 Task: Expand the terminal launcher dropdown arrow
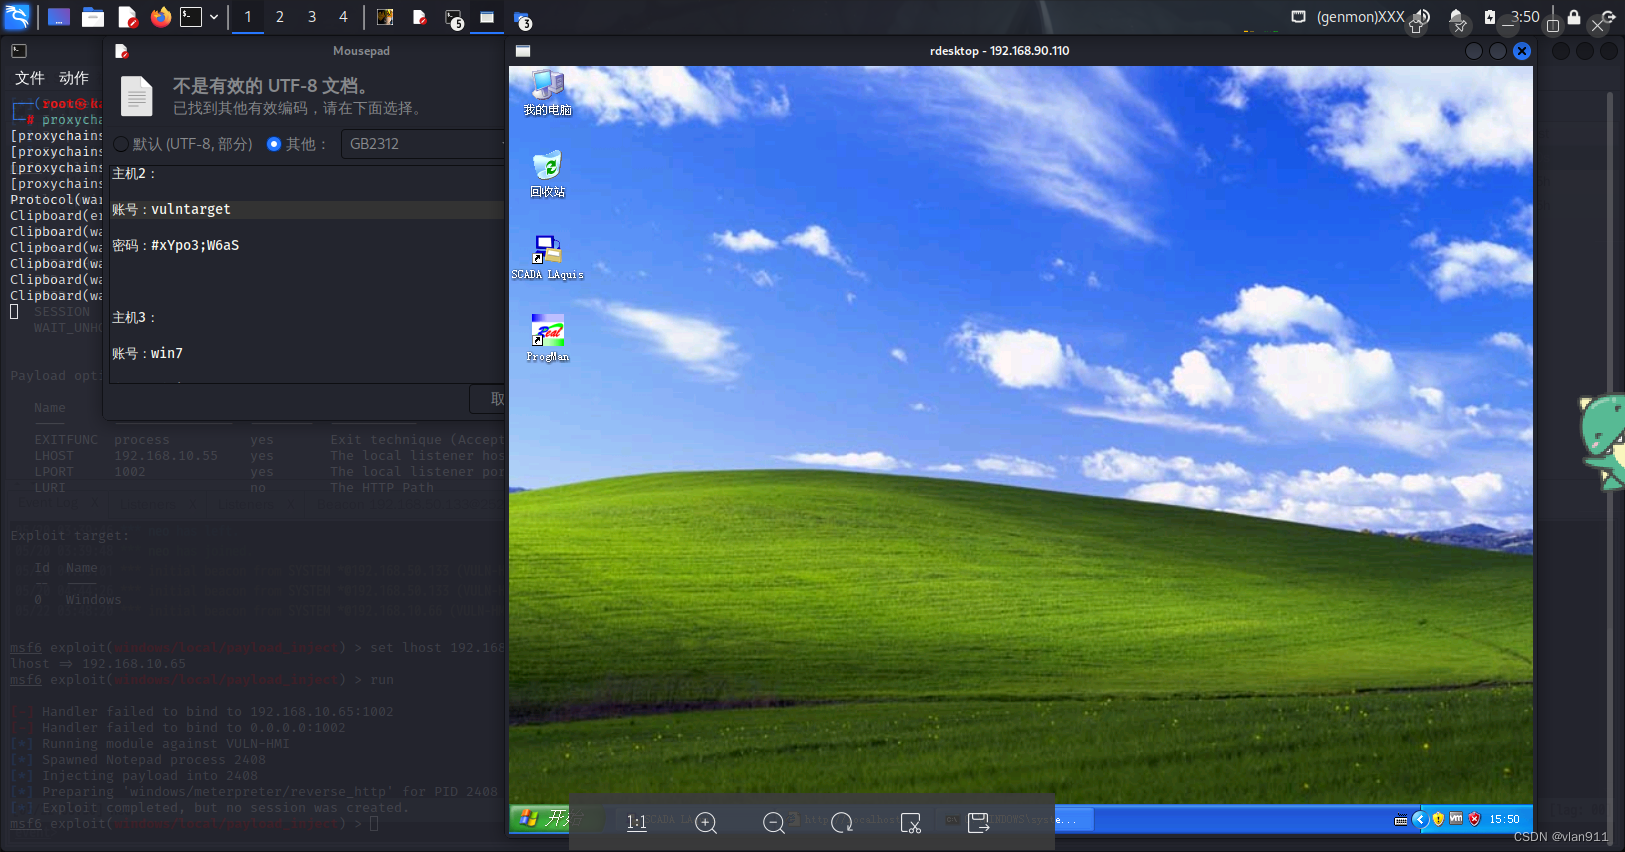click(x=214, y=17)
